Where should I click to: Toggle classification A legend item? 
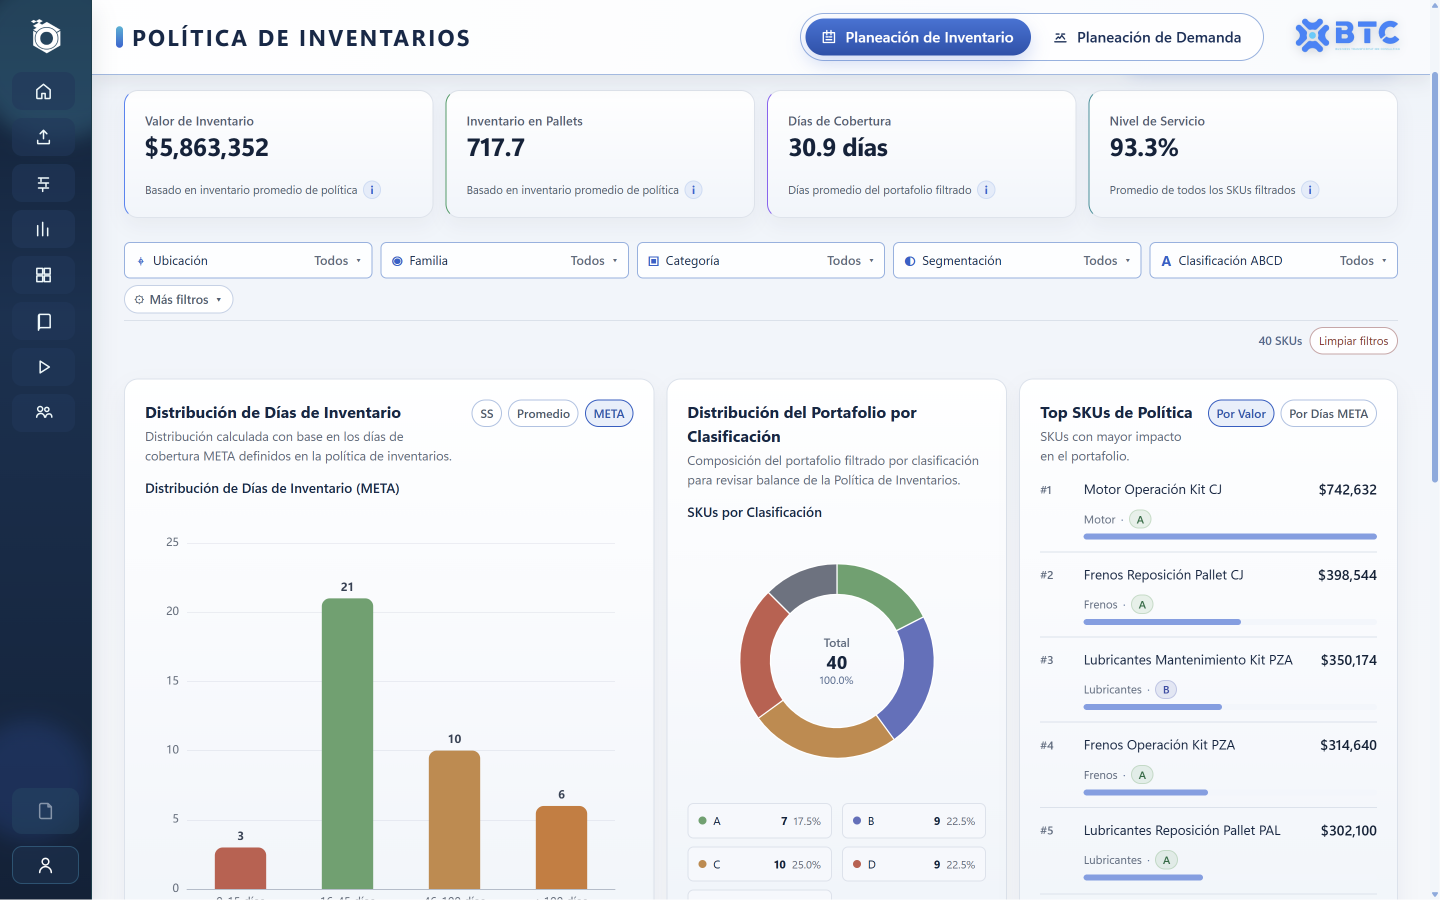(760, 821)
